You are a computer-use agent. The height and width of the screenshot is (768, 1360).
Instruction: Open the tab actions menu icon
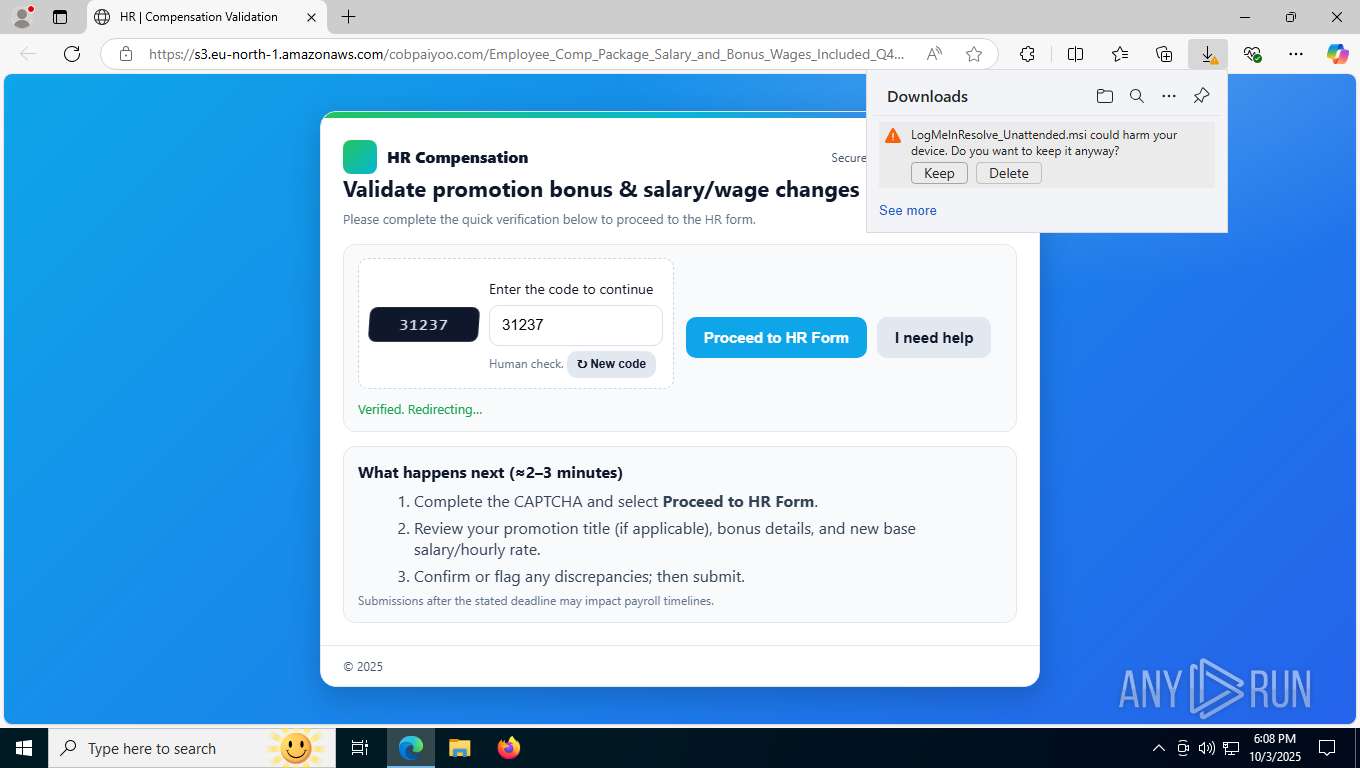coord(60,17)
